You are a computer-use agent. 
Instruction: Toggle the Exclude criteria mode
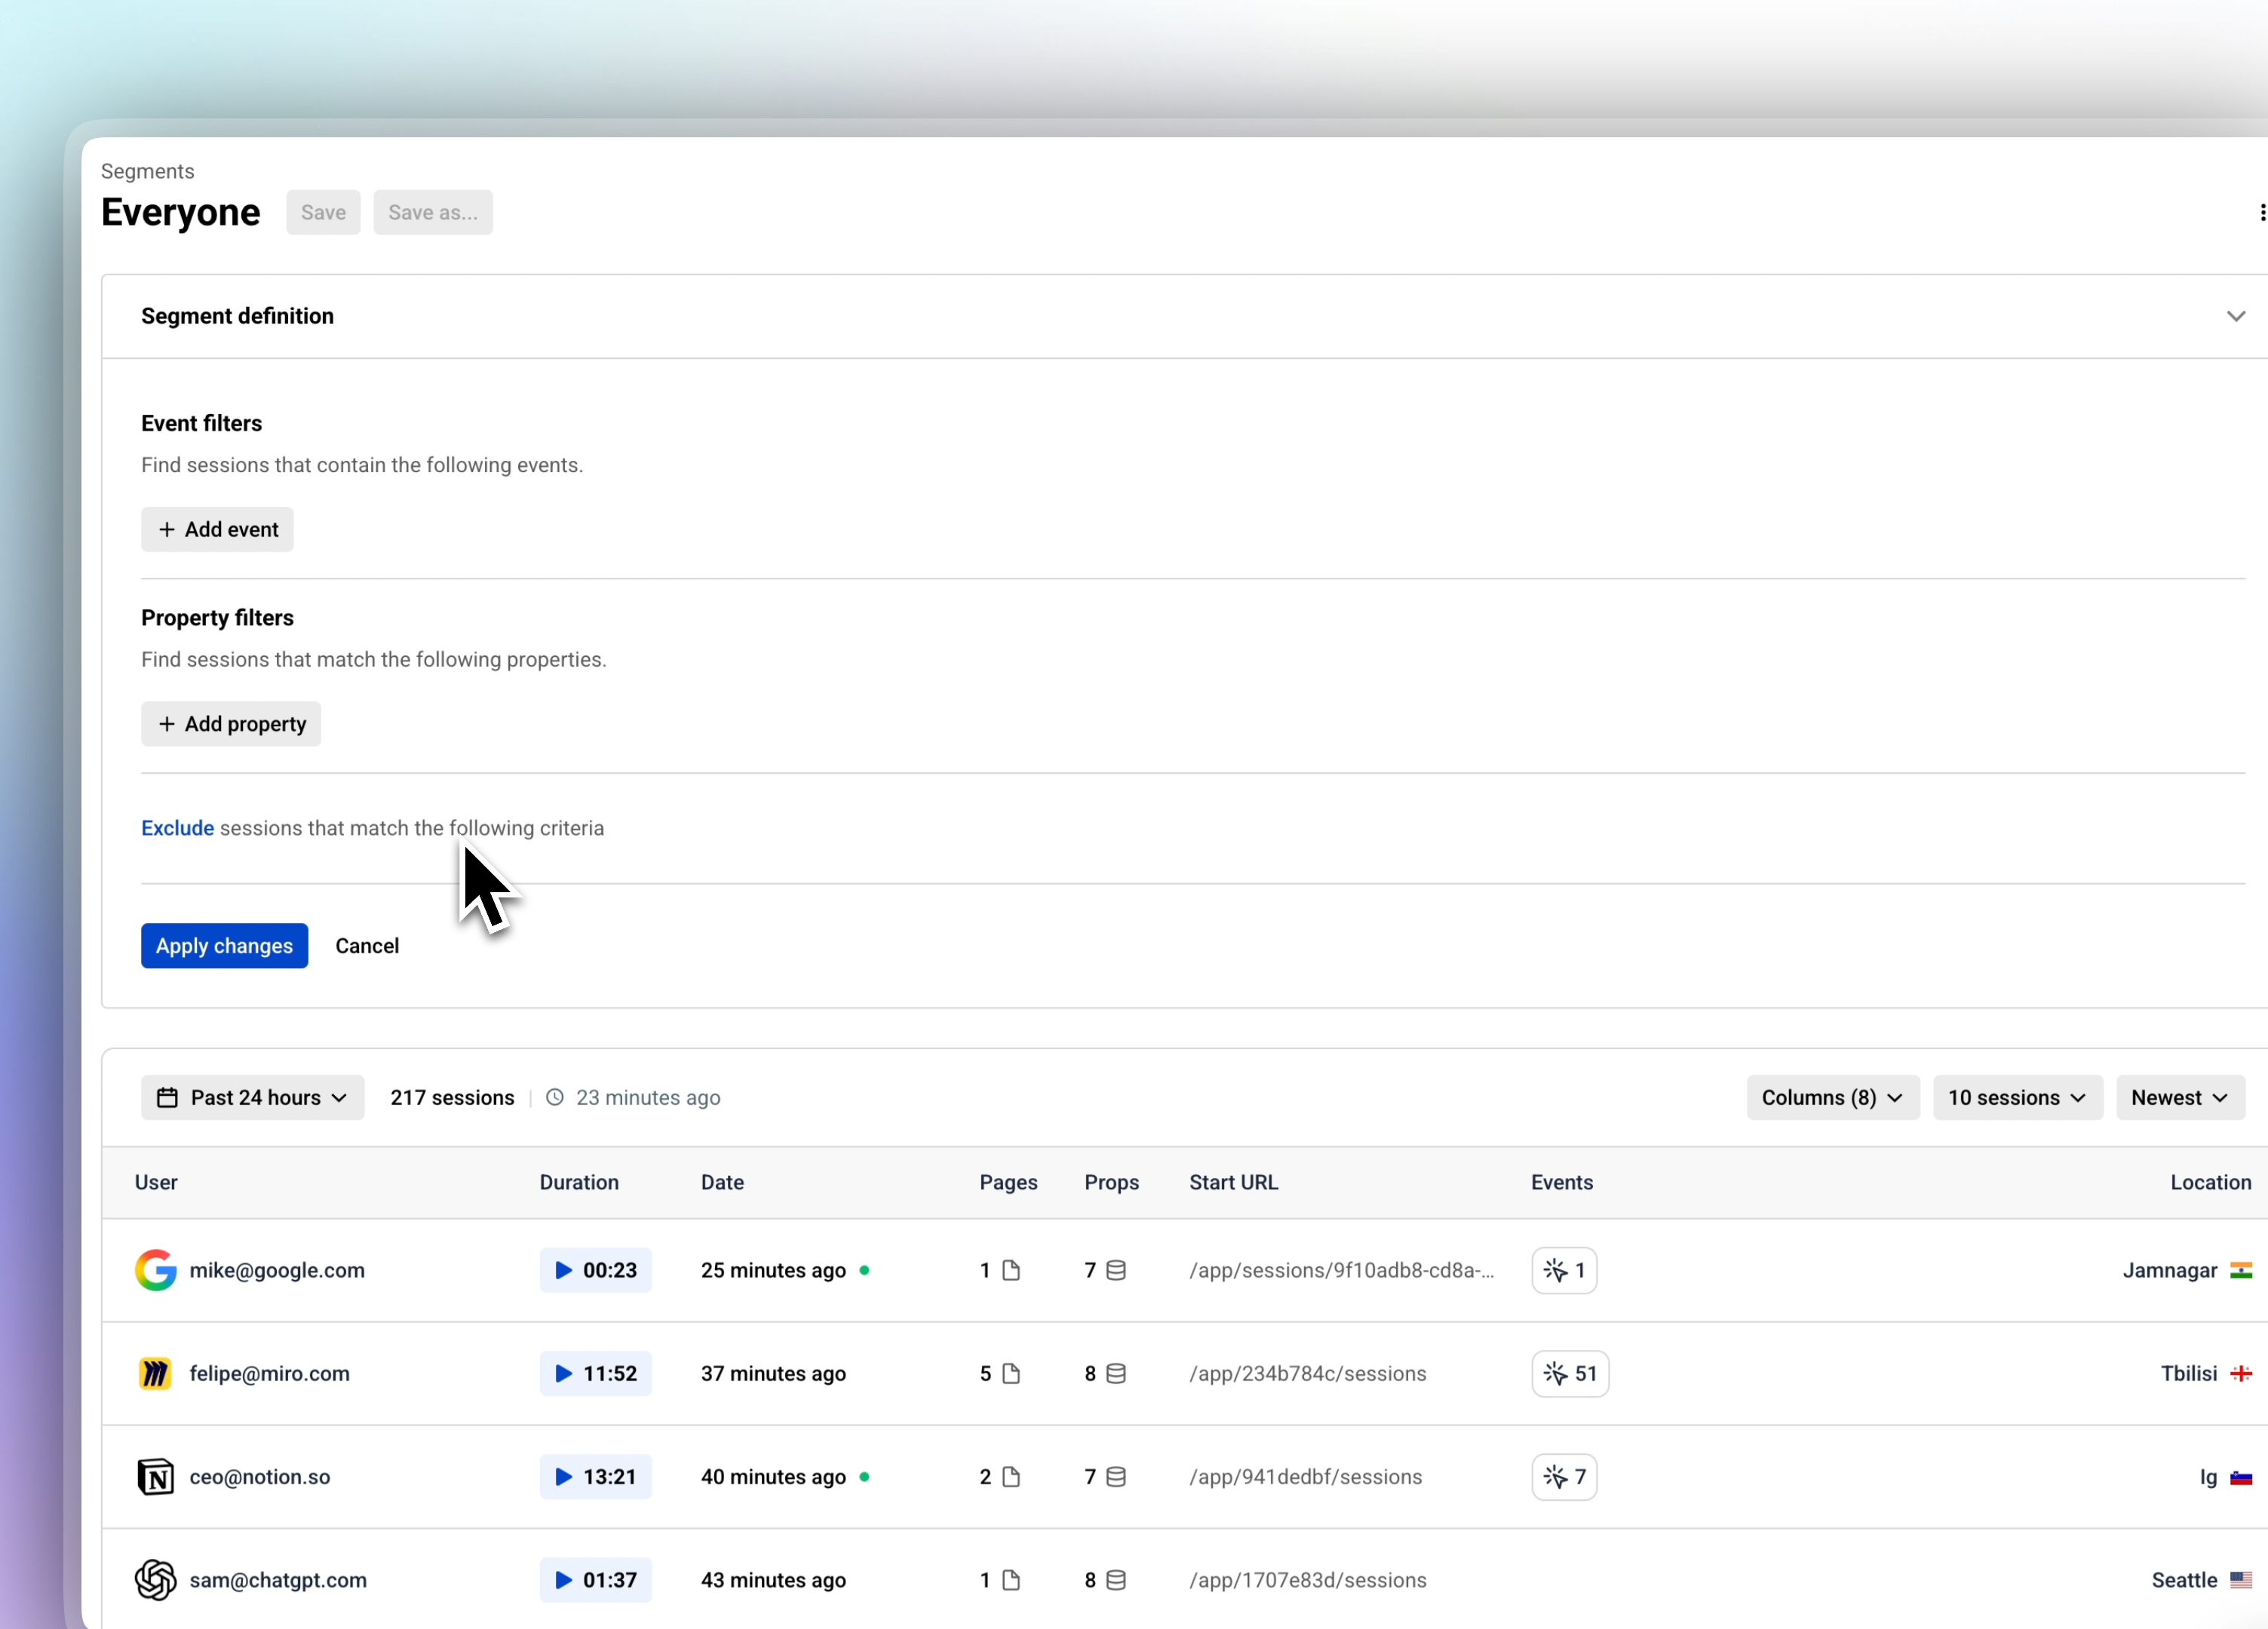pos(177,828)
